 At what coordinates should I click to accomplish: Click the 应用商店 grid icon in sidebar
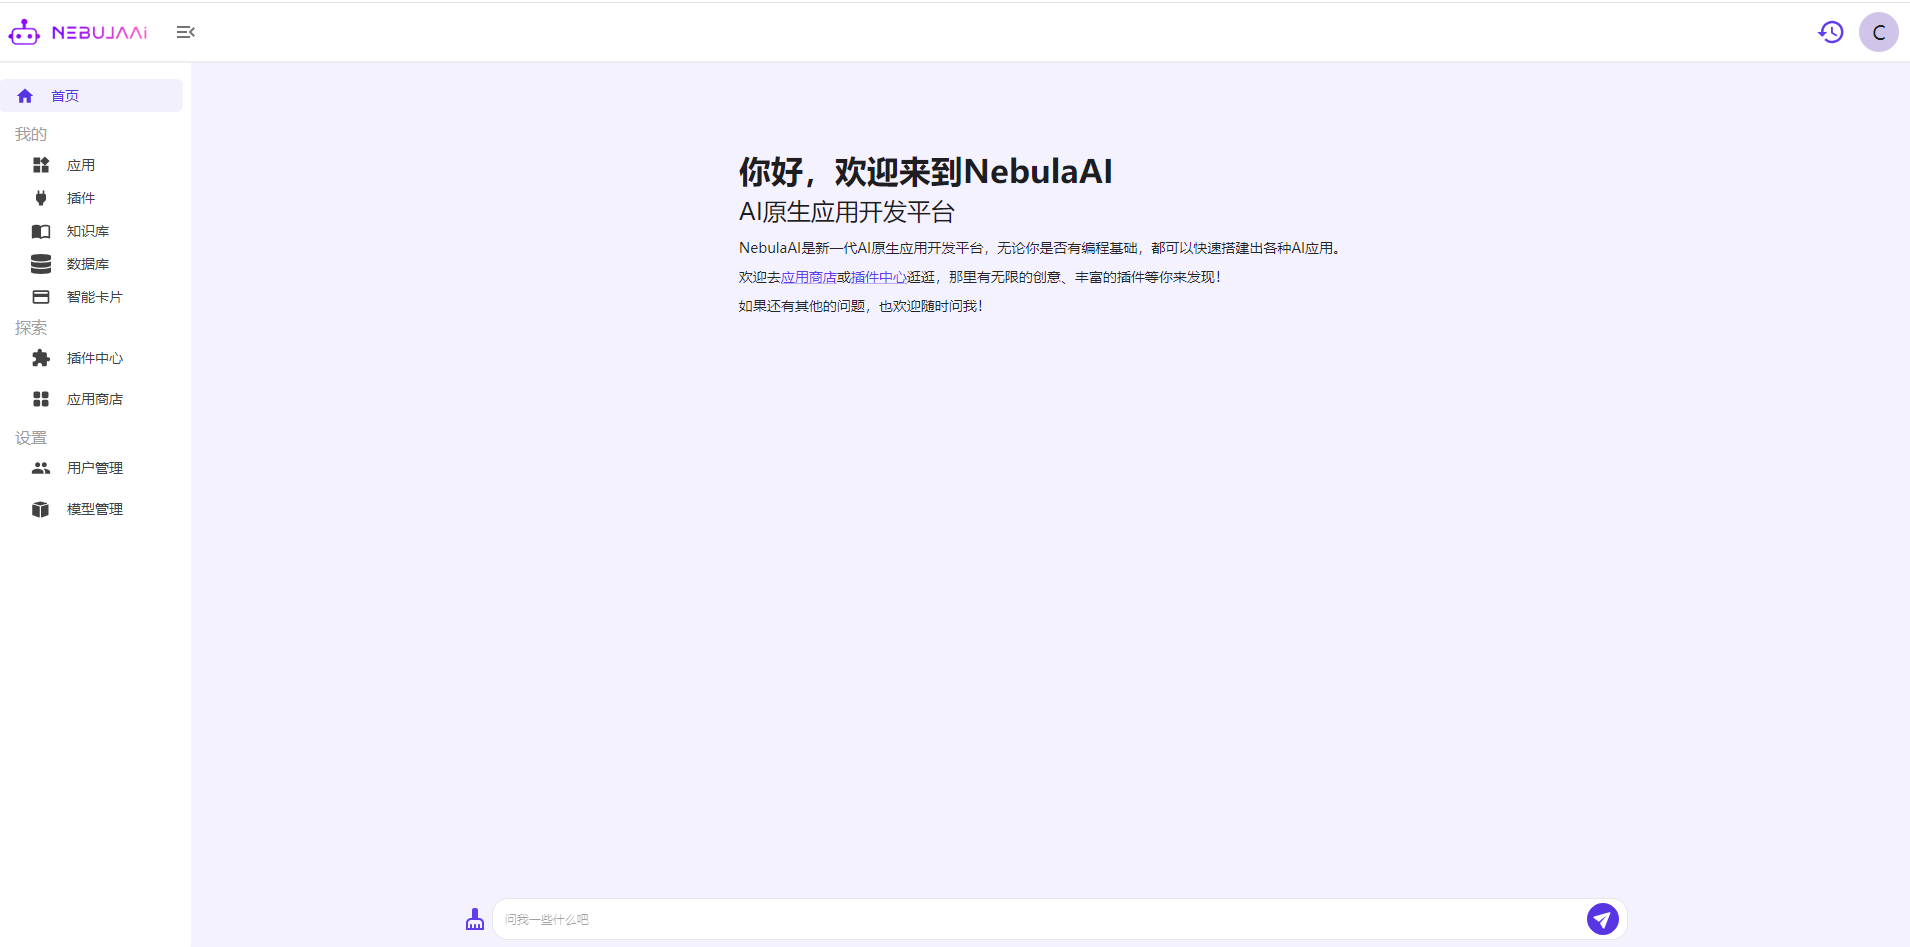(x=40, y=398)
